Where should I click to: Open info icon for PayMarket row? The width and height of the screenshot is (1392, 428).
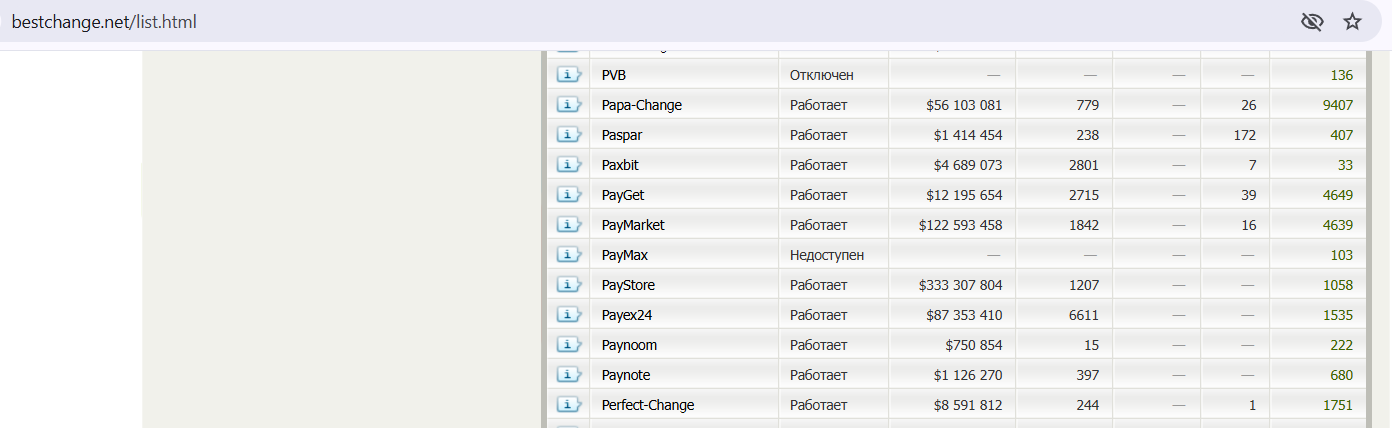[569, 225]
